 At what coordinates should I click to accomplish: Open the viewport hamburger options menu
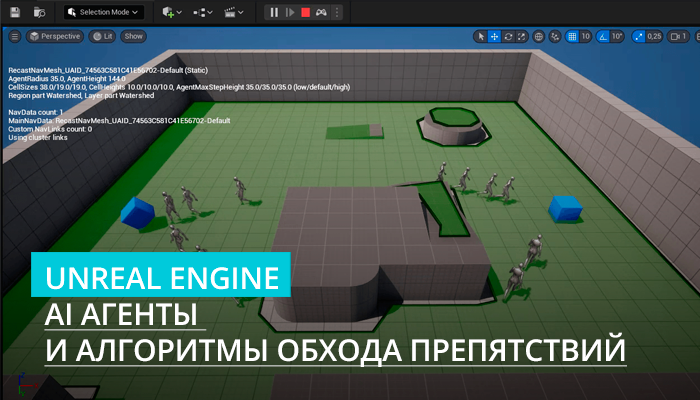[15, 36]
